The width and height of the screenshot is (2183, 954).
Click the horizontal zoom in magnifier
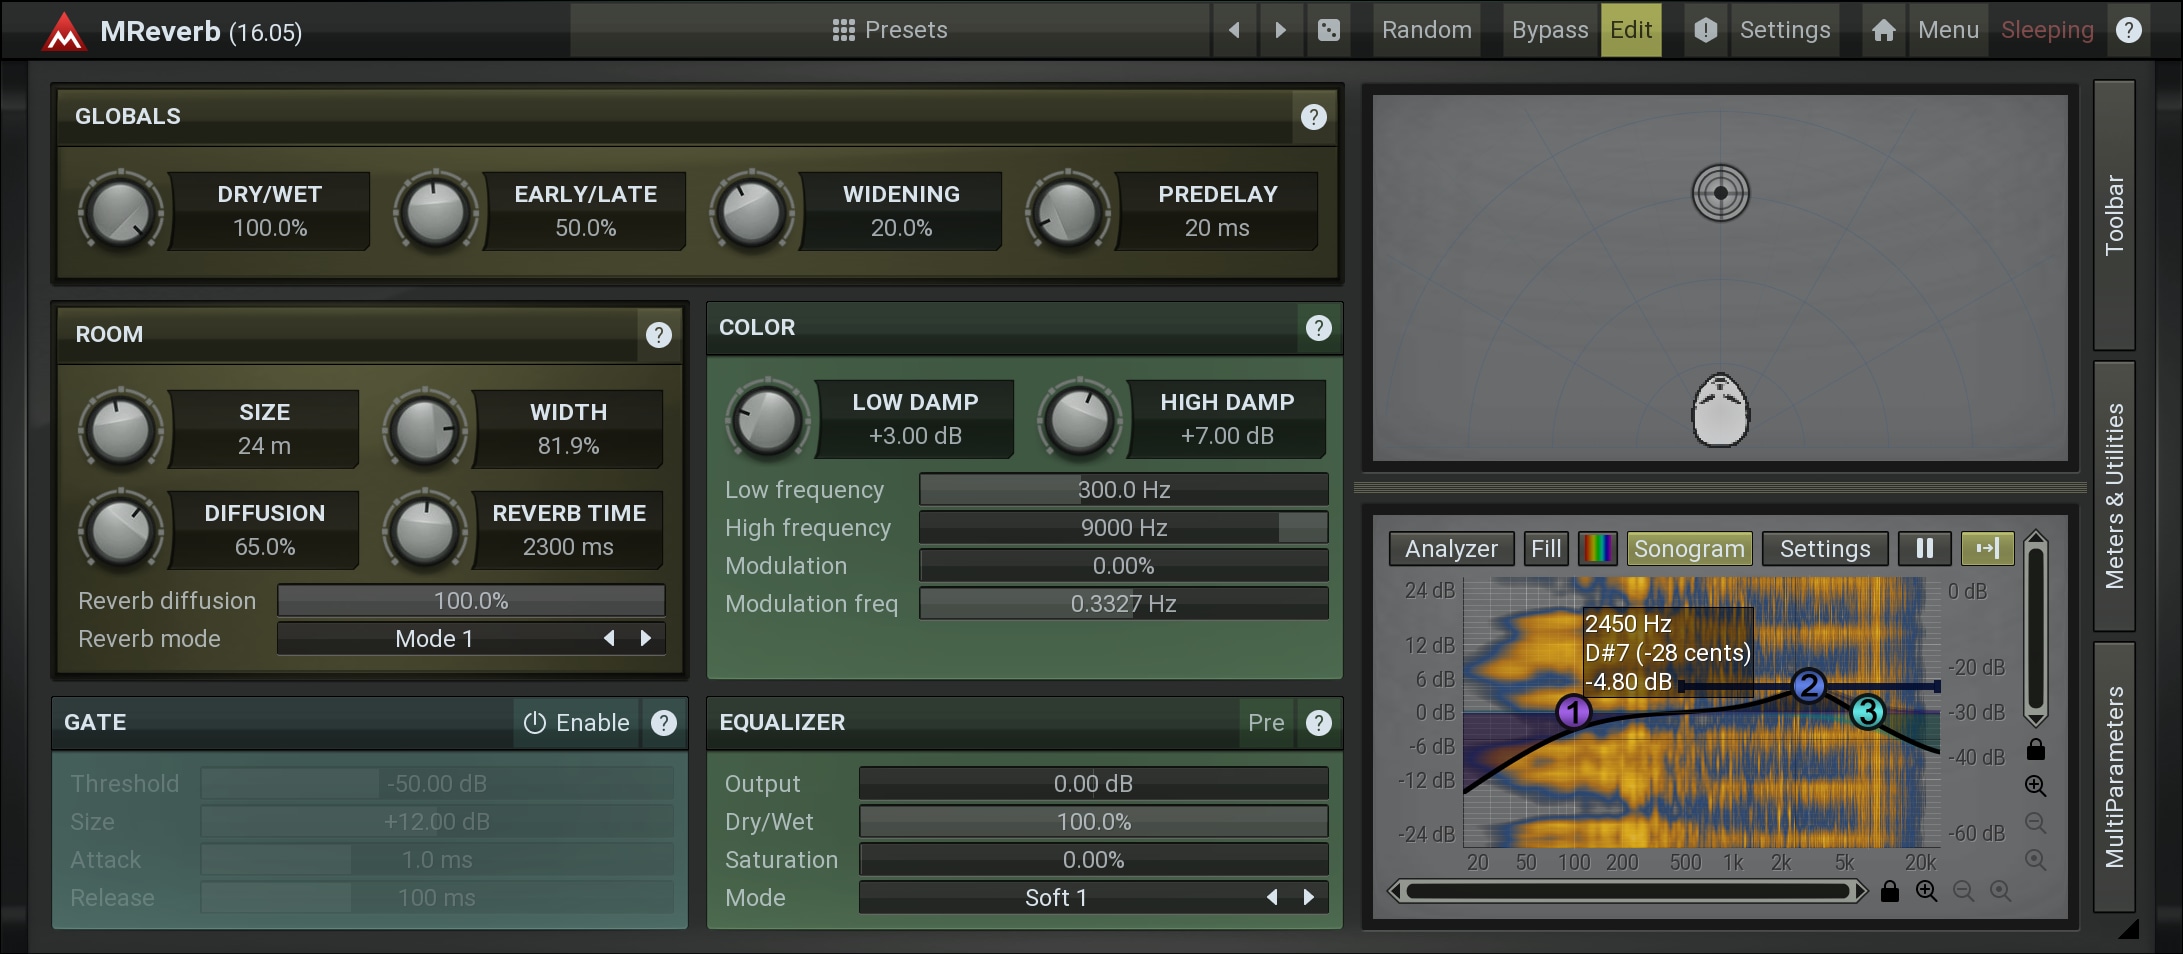click(1927, 891)
